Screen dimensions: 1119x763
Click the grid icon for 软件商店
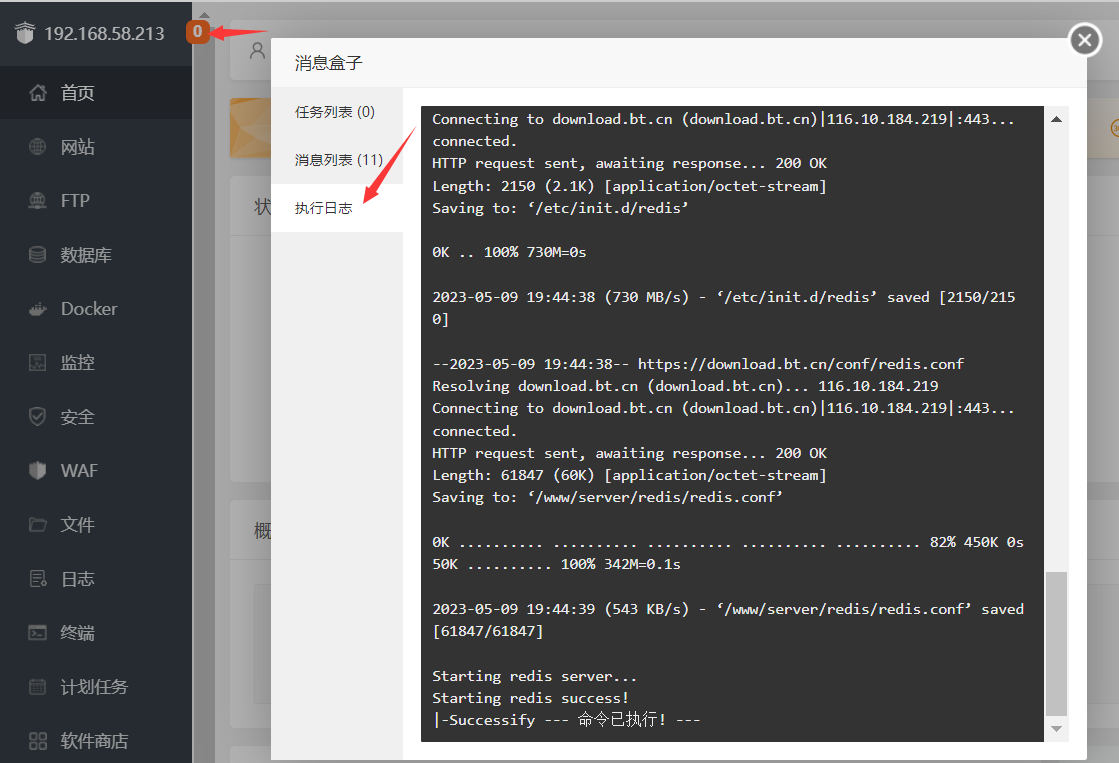pos(38,741)
